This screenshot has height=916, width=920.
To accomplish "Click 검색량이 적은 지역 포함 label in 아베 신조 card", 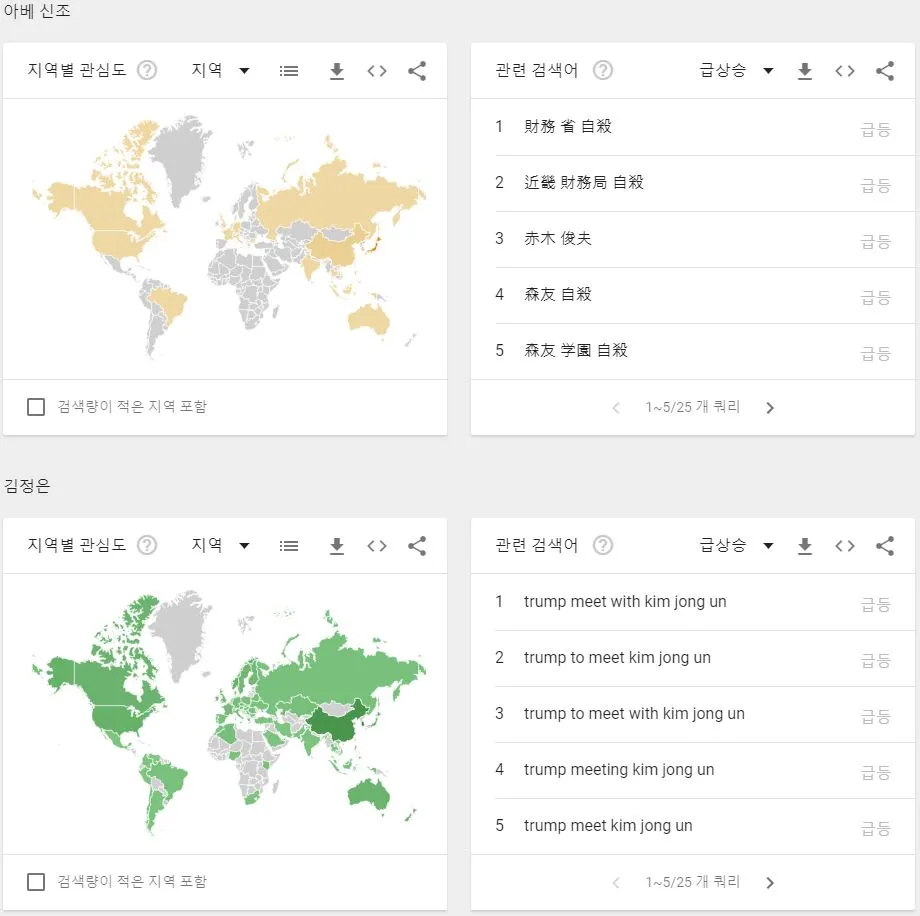I will pyautogui.click(x=132, y=407).
